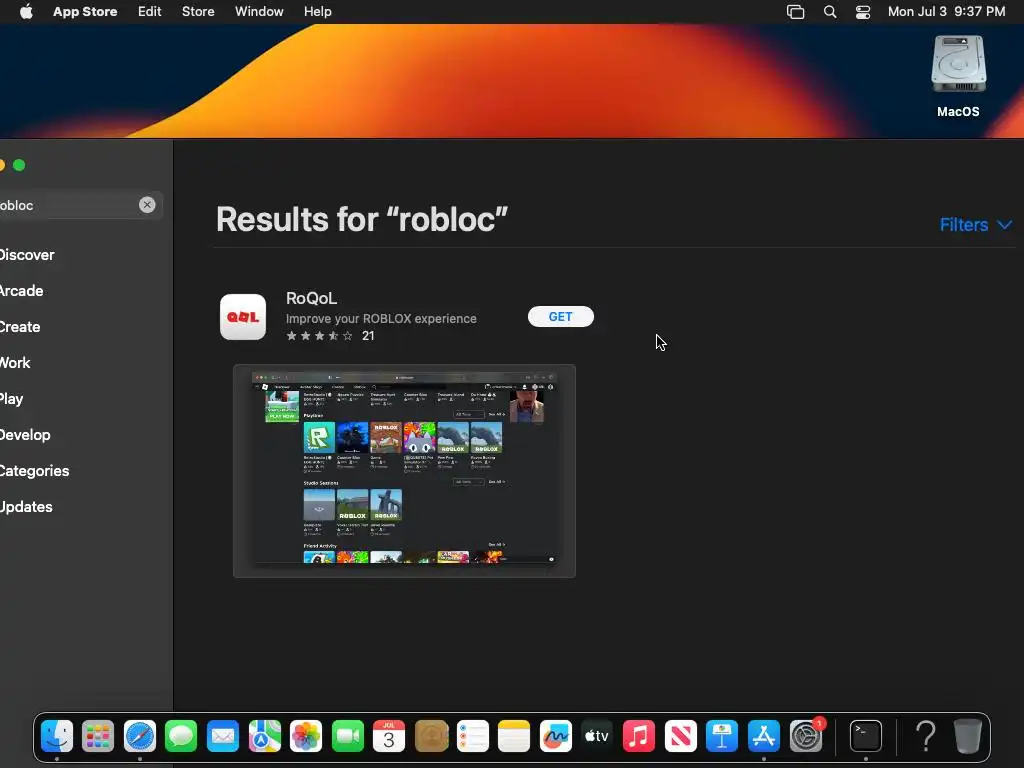Go to Updates in the sidebar
The image size is (1024, 768).
[26, 506]
